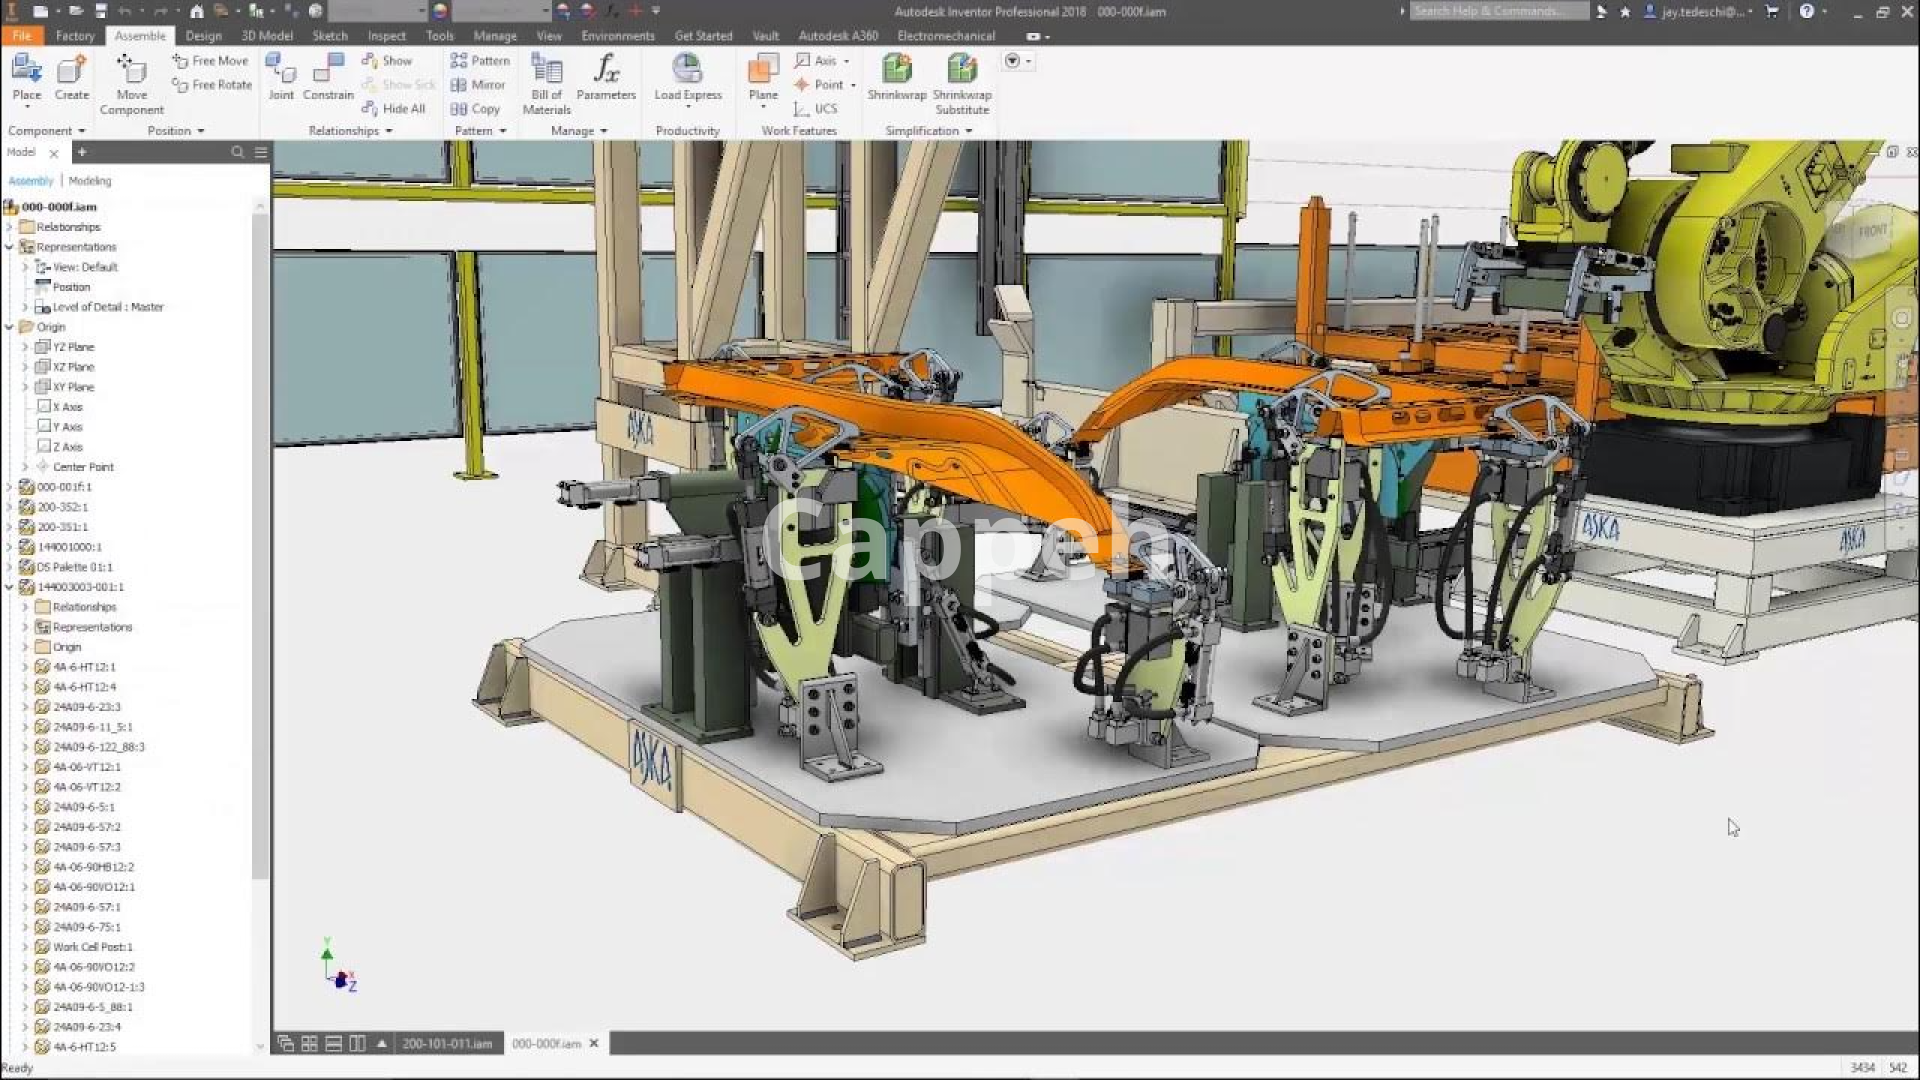The image size is (1920, 1080).
Task: Search the model browser with magnifier icon
Action: pyautogui.click(x=237, y=152)
